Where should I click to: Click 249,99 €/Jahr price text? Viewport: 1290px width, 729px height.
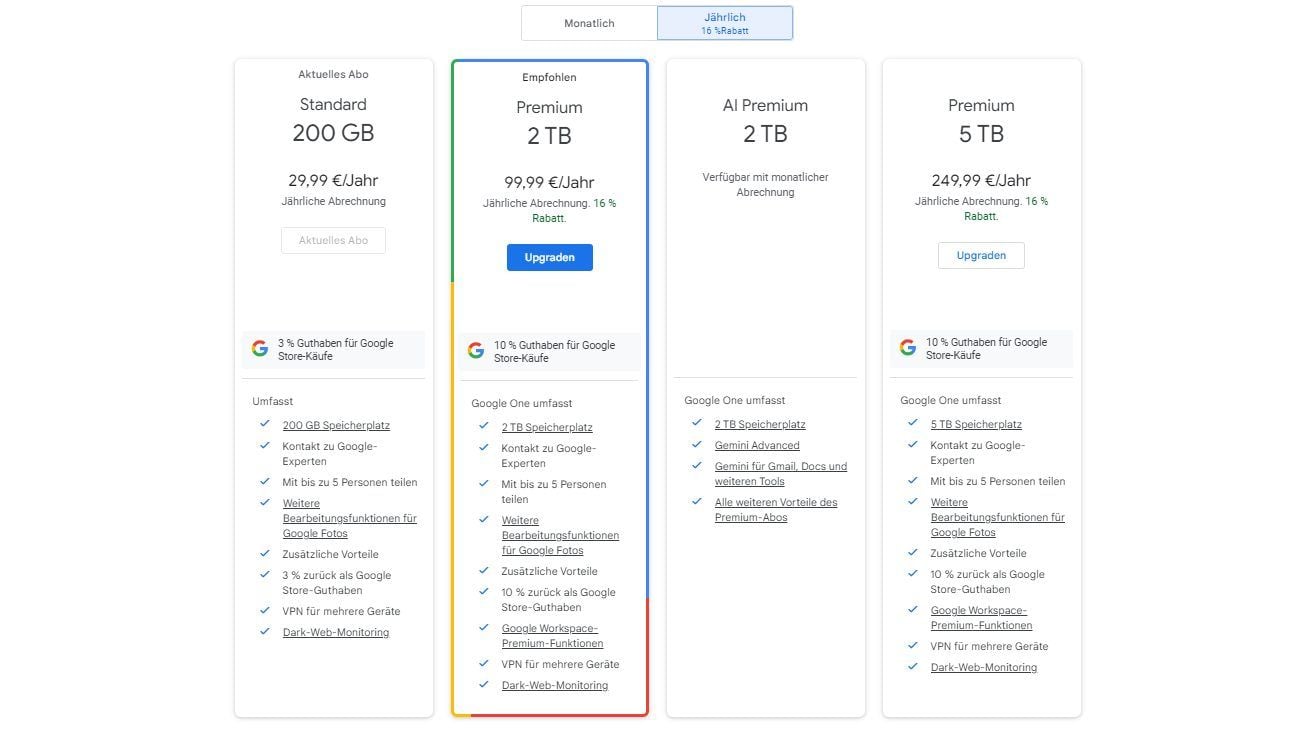[981, 180]
